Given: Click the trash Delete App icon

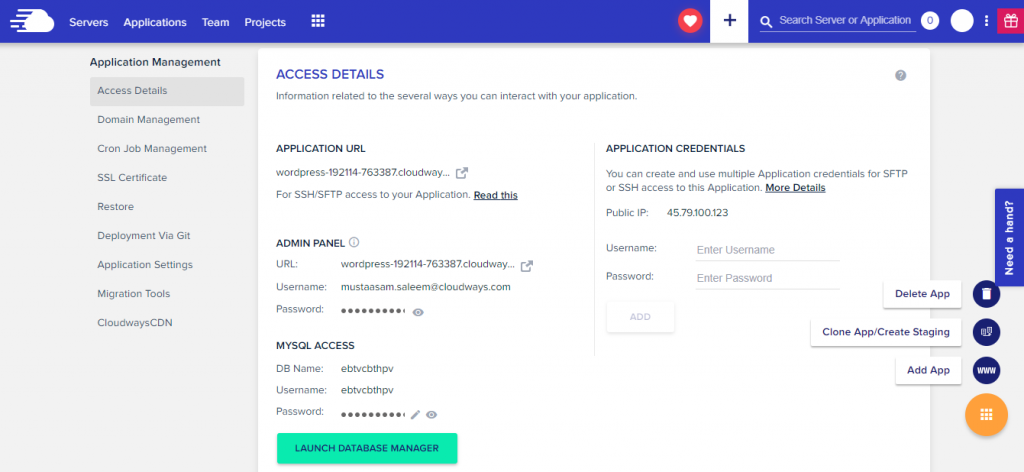Looking at the screenshot, I should point(986,294).
